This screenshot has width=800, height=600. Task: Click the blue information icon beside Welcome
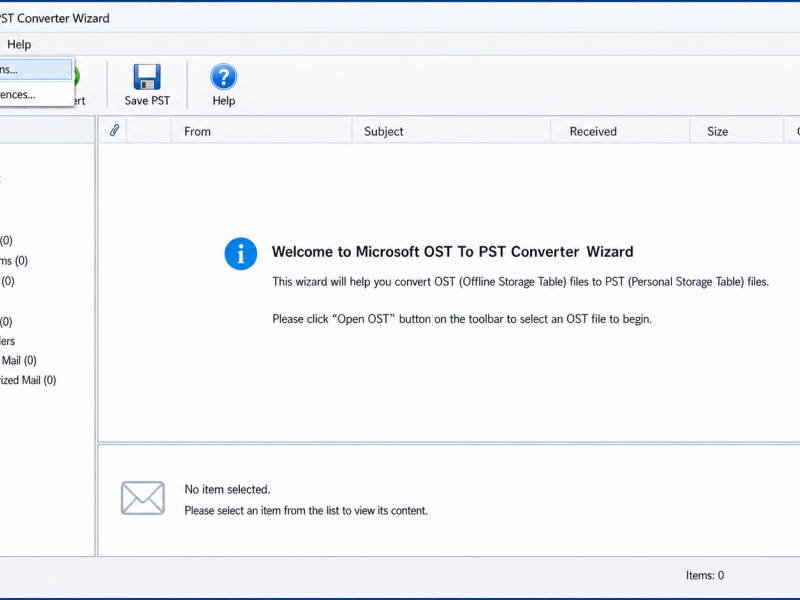pos(241,254)
